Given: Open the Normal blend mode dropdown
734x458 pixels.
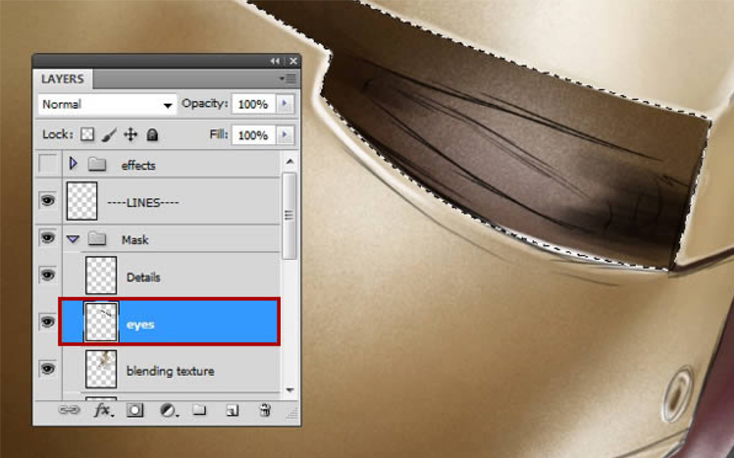Looking at the screenshot, I should 107,104.
